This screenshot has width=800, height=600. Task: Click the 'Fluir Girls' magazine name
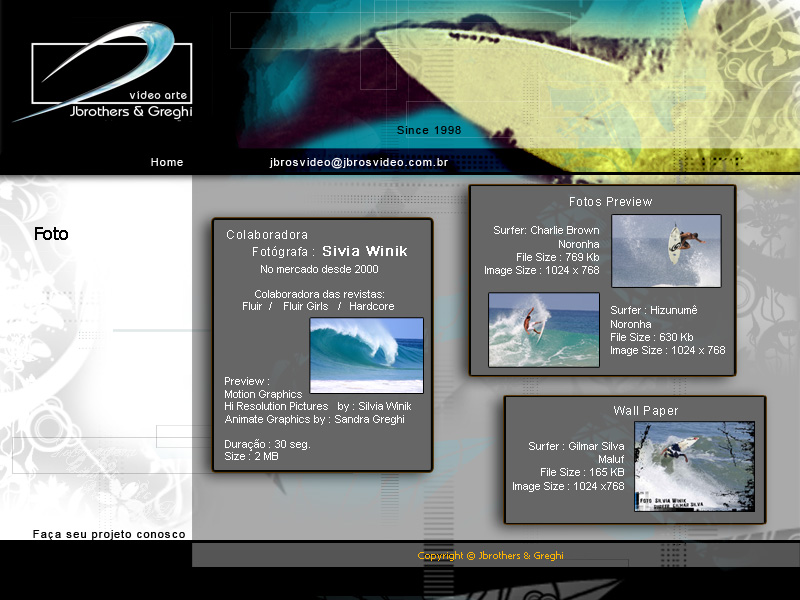tap(306, 306)
